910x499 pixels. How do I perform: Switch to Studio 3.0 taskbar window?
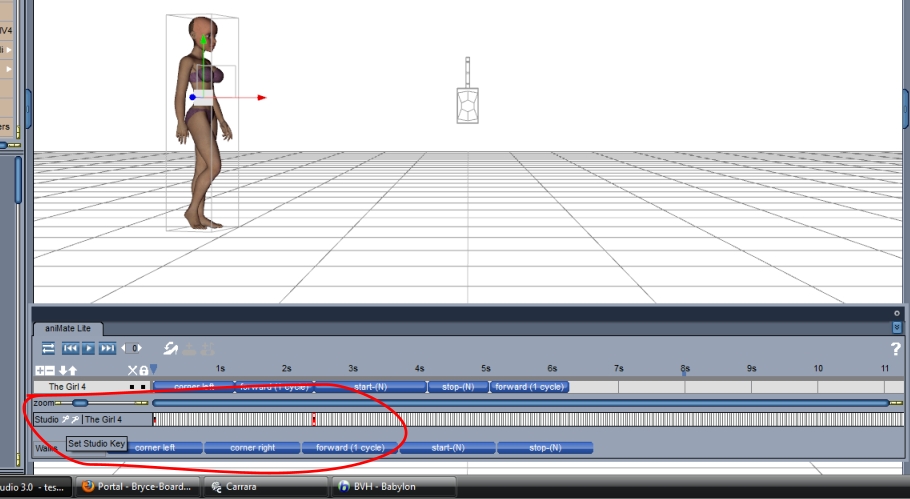click(x=35, y=487)
